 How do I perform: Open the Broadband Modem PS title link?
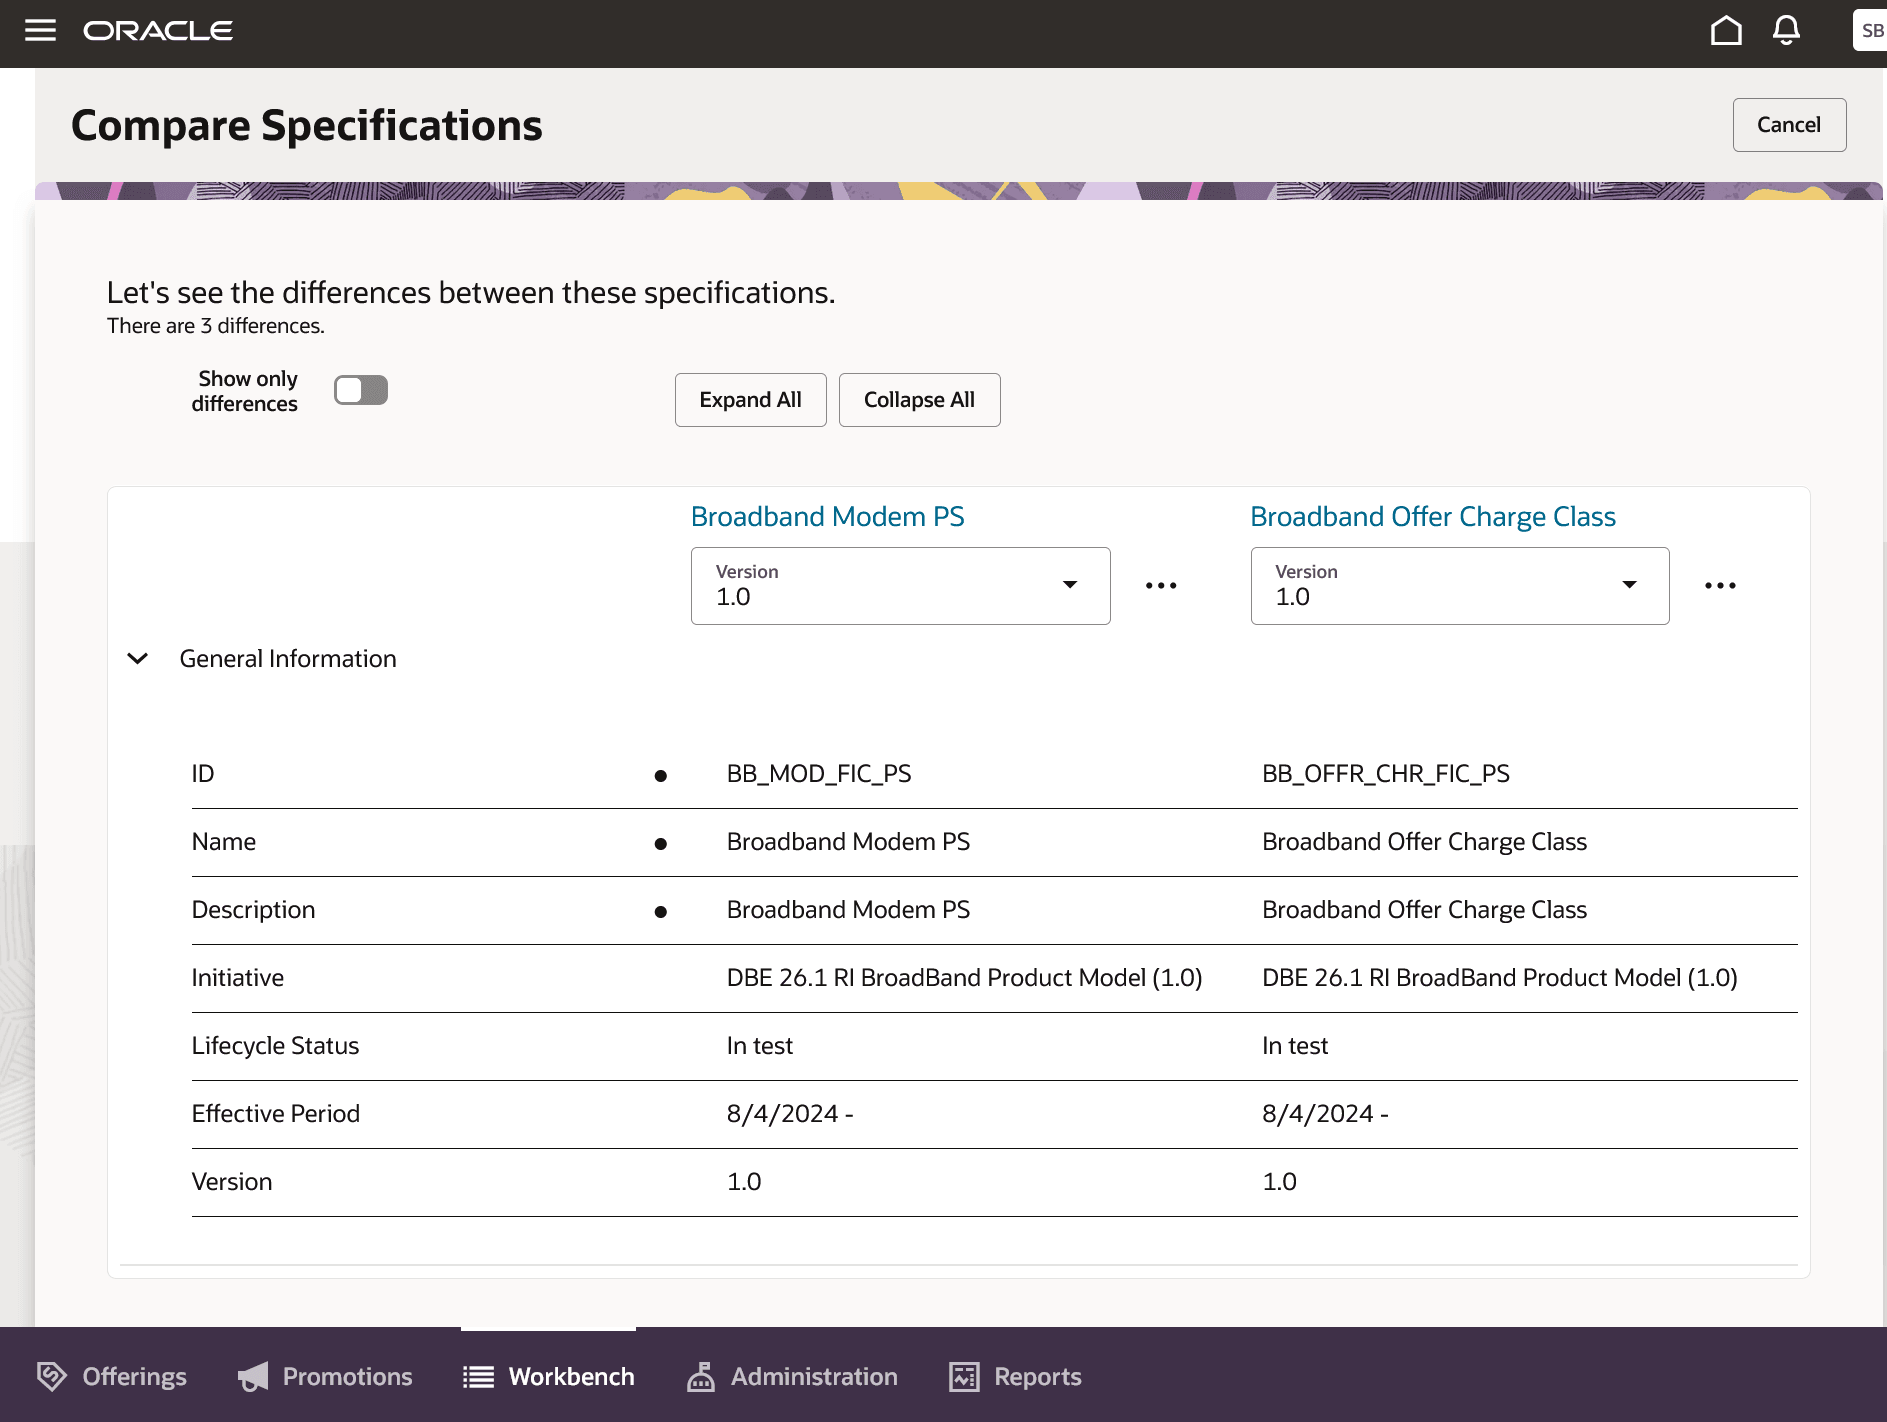827,517
